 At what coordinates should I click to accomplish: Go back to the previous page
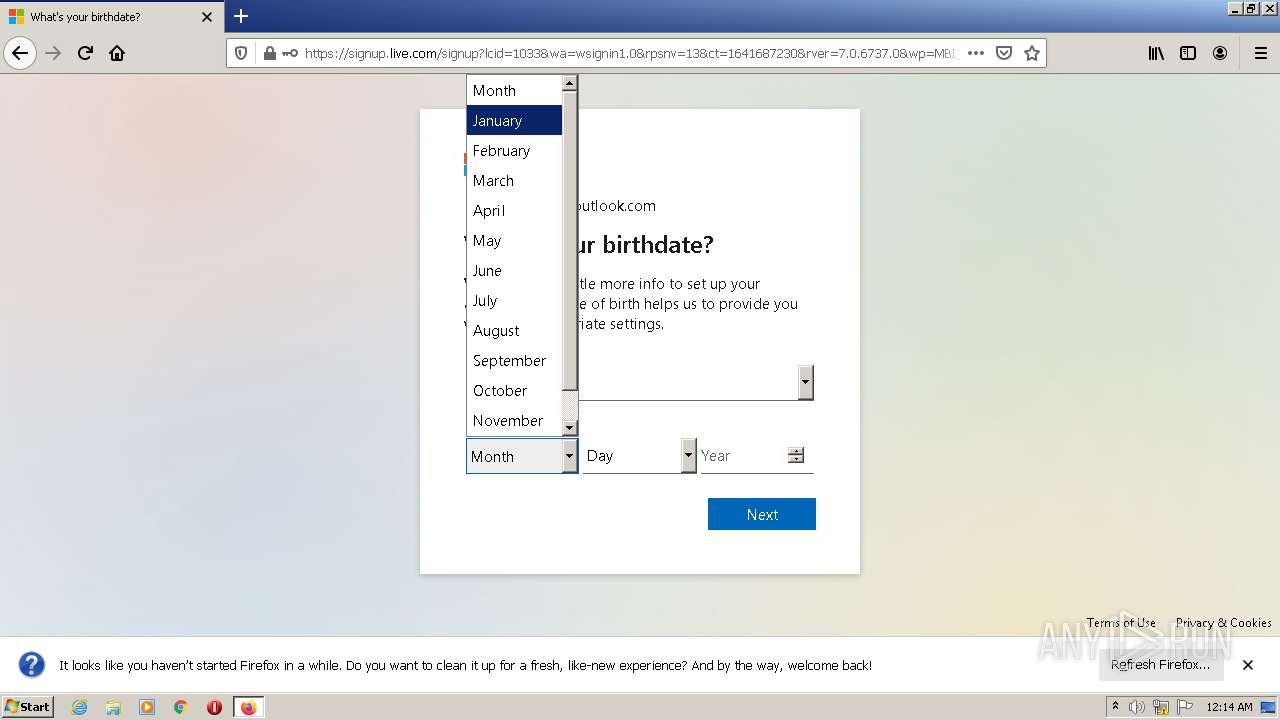tap(20, 53)
